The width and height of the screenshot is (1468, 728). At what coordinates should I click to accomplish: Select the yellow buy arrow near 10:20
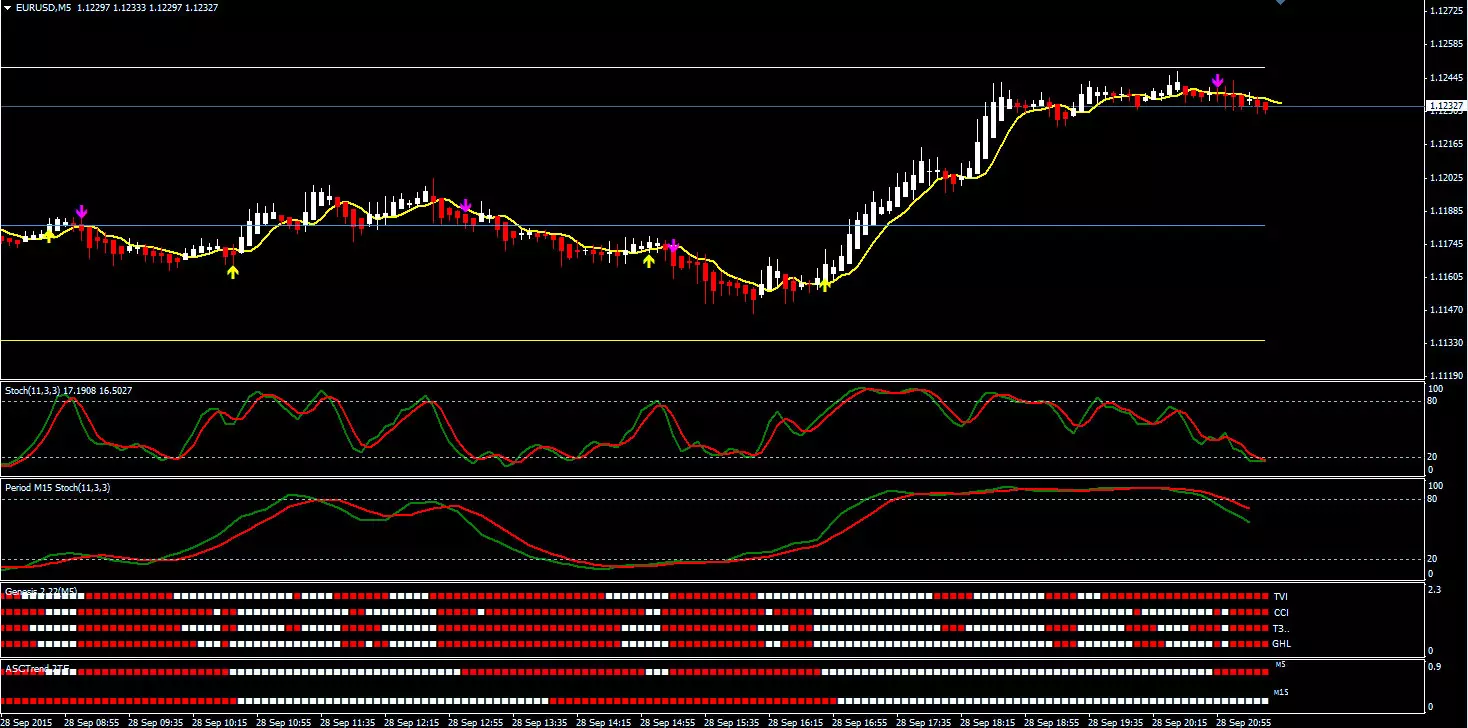(x=233, y=271)
